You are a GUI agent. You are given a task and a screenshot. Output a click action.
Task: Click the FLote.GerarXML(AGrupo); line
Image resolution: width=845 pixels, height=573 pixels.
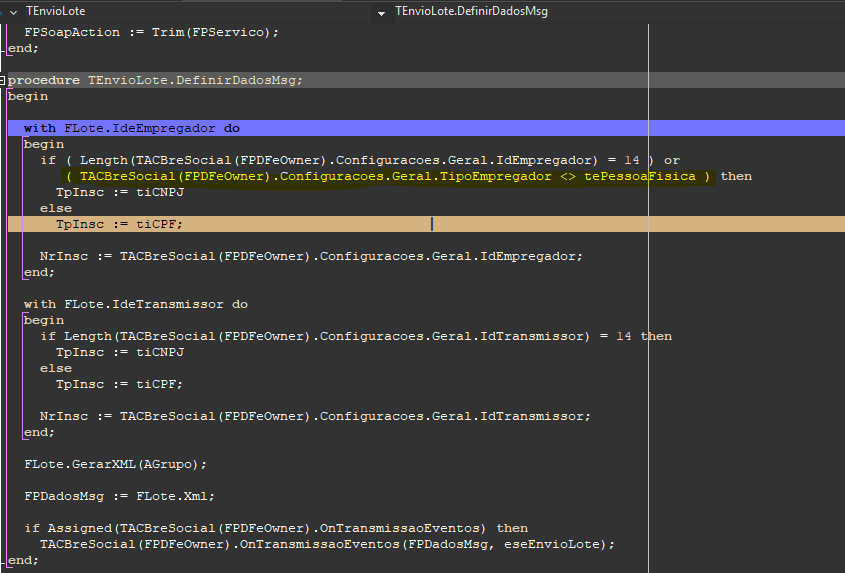115,464
